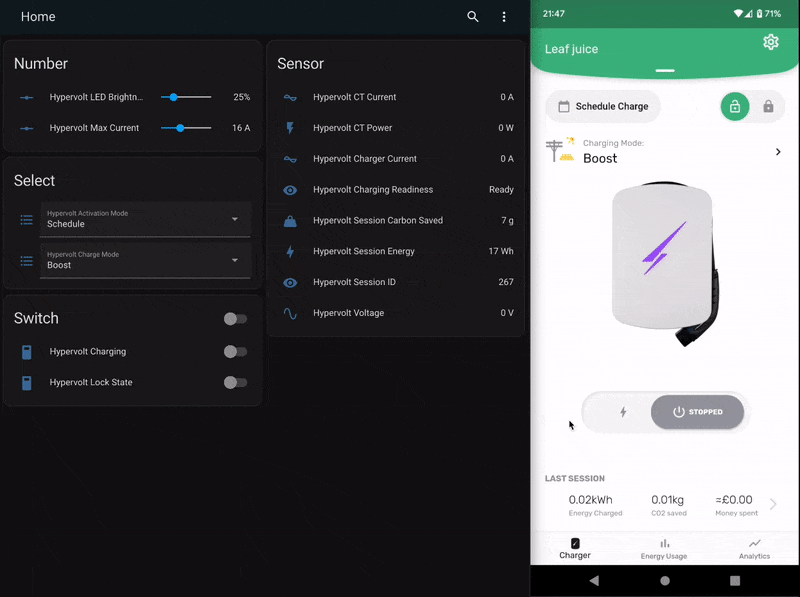Click the Hypervolt Max Current row icon
800x597 pixels.
(x=27, y=128)
